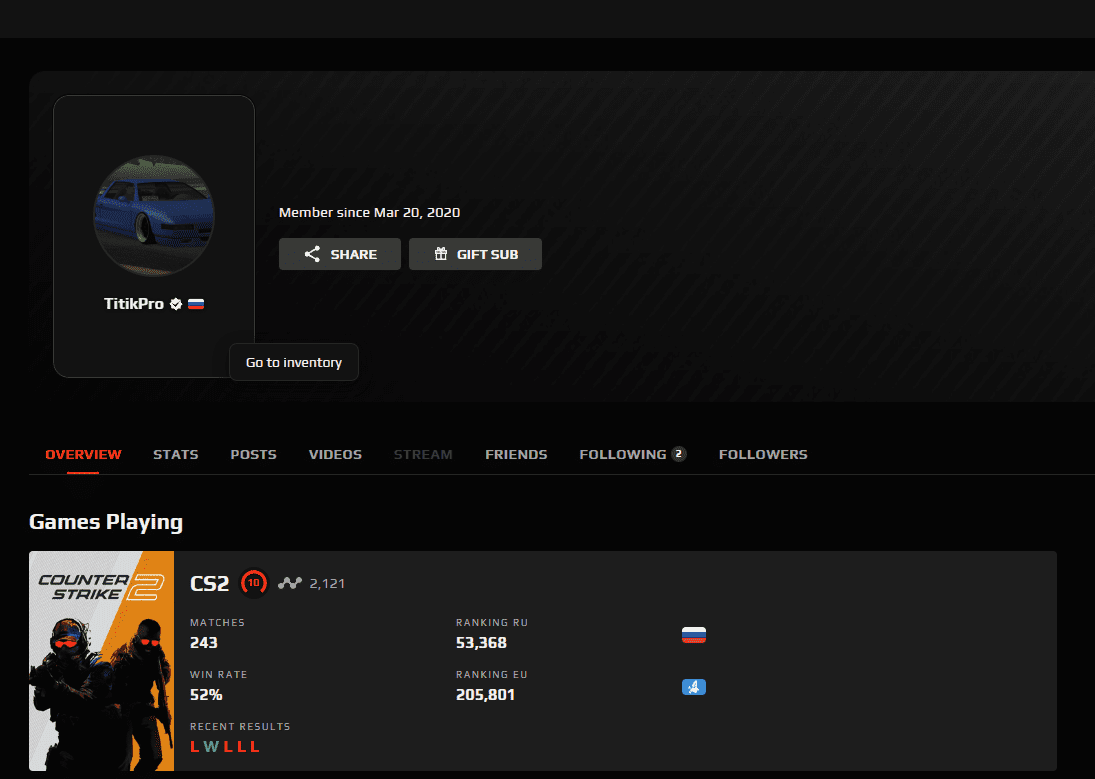Image resolution: width=1095 pixels, height=779 pixels.
Task: Click the Elo graph icon beside 2,121
Action: pyautogui.click(x=290, y=583)
